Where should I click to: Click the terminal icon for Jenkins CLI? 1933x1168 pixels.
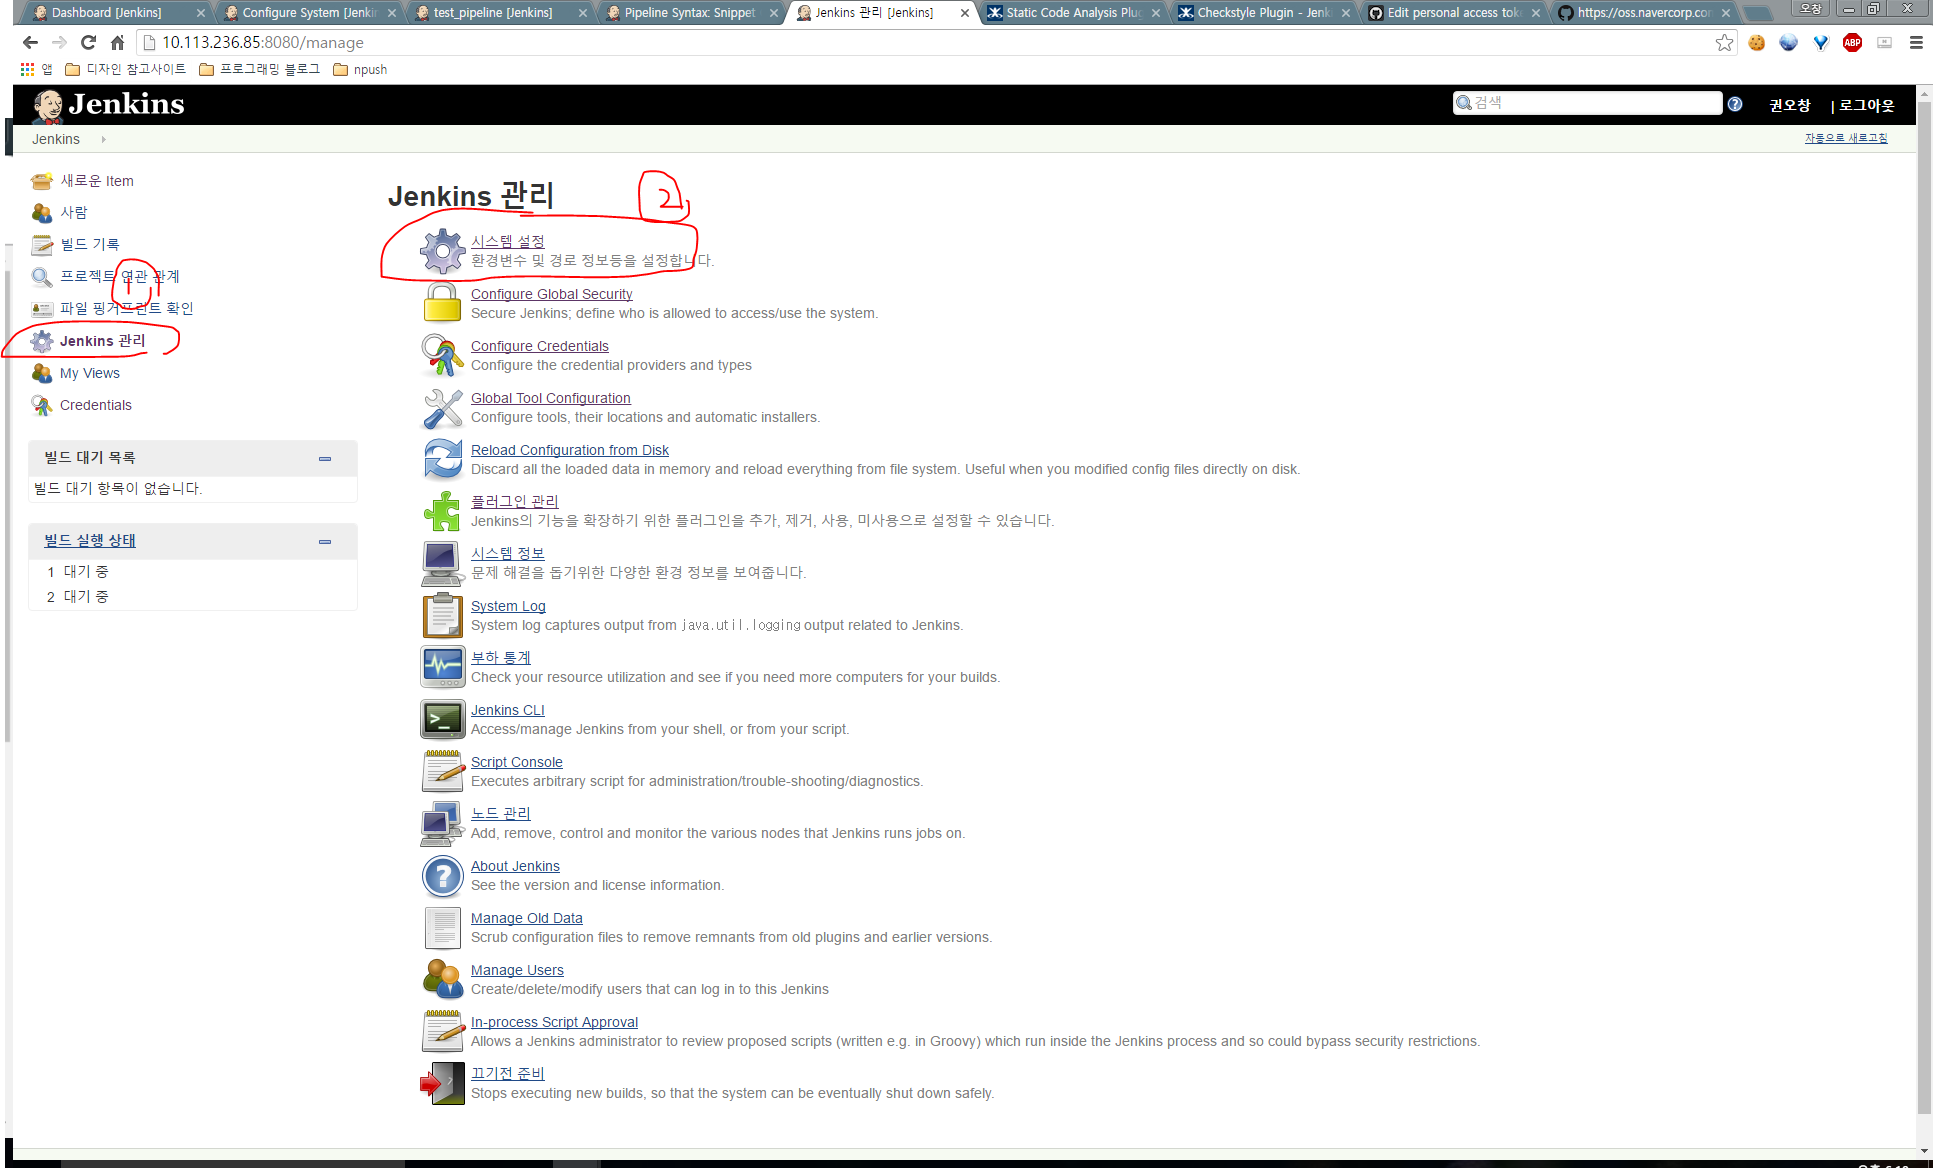tap(442, 719)
